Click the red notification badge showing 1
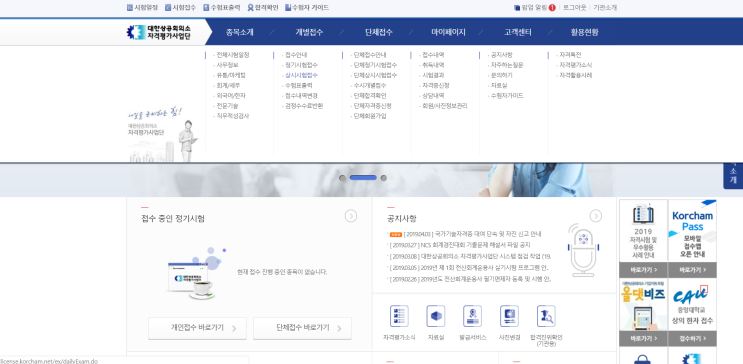Viewport: 743px width, 364px height. (x=552, y=8)
